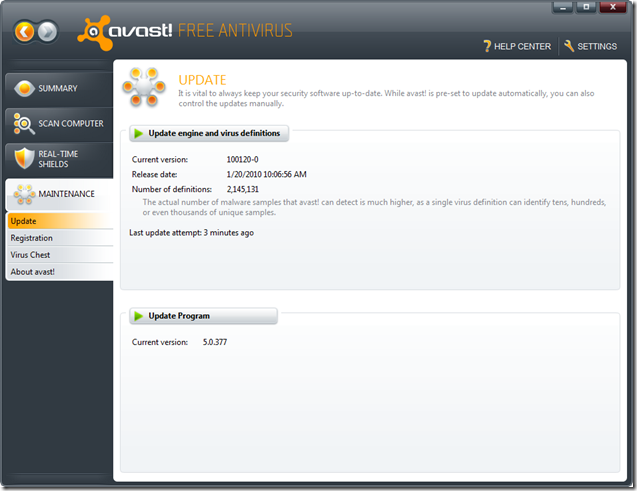The width and height of the screenshot is (637, 491).
Task: Open Help Center question mark icon
Action: click(487, 46)
